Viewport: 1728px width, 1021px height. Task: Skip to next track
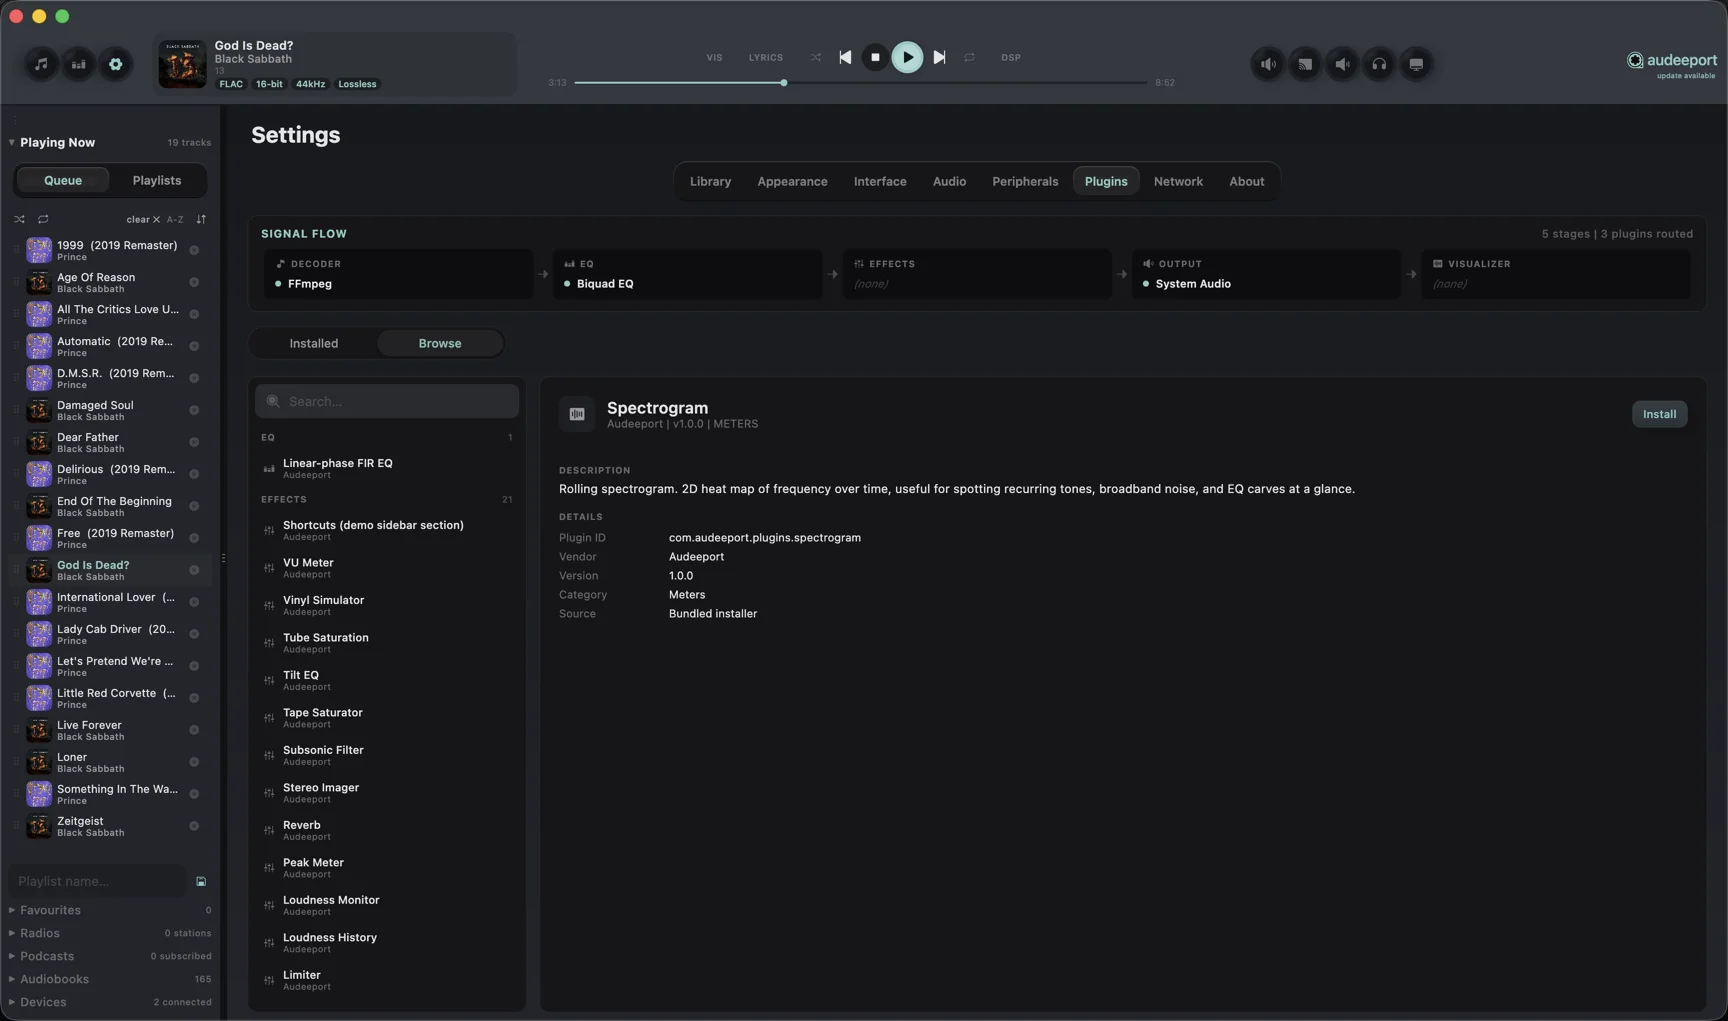pyautogui.click(x=939, y=57)
